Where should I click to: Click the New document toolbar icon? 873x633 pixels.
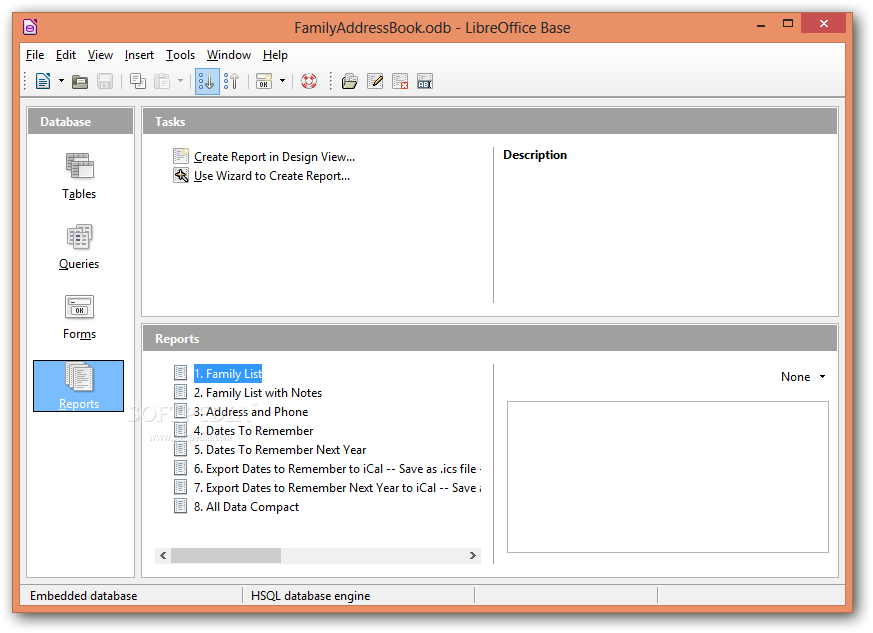[43, 81]
